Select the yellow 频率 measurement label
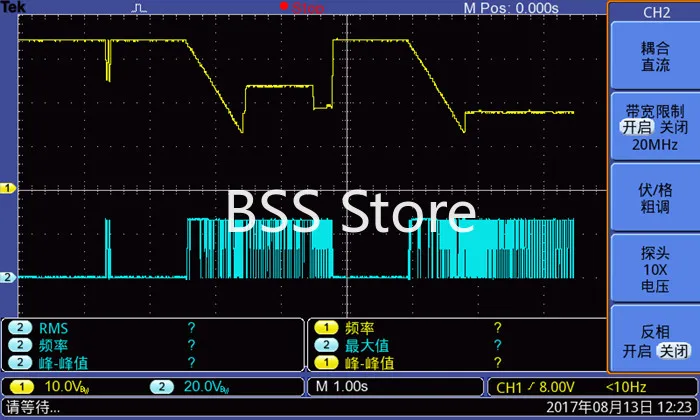The height and width of the screenshot is (420, 700). (x=359, y=328)
